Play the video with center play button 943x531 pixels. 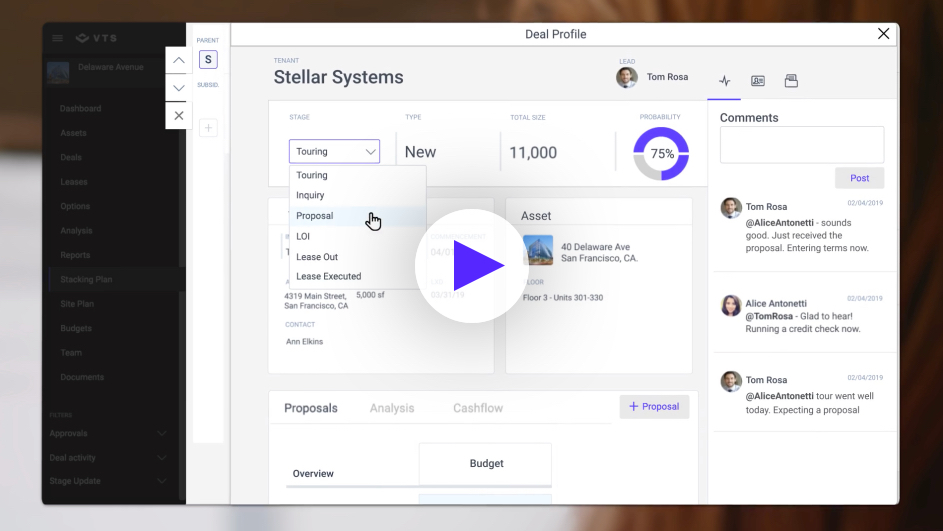click(472, 266)
